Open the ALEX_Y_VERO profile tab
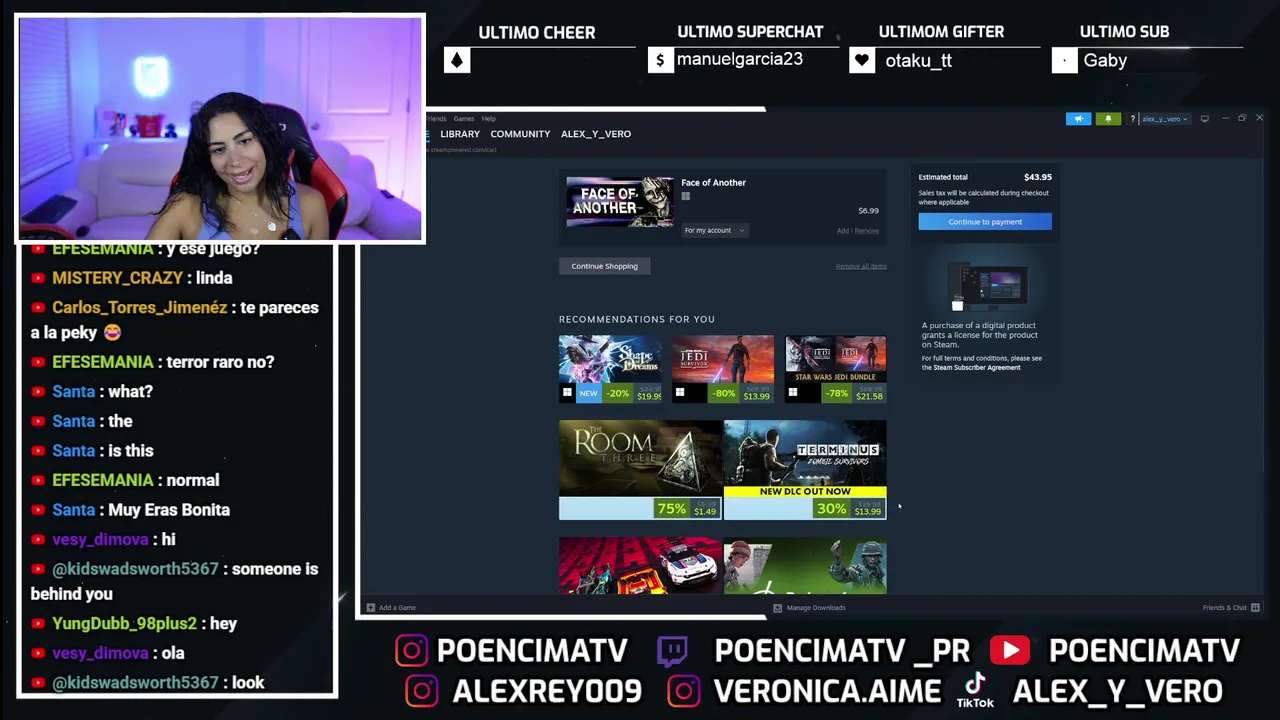Screen dimensions: 1280x720 [x=596, y=134]
